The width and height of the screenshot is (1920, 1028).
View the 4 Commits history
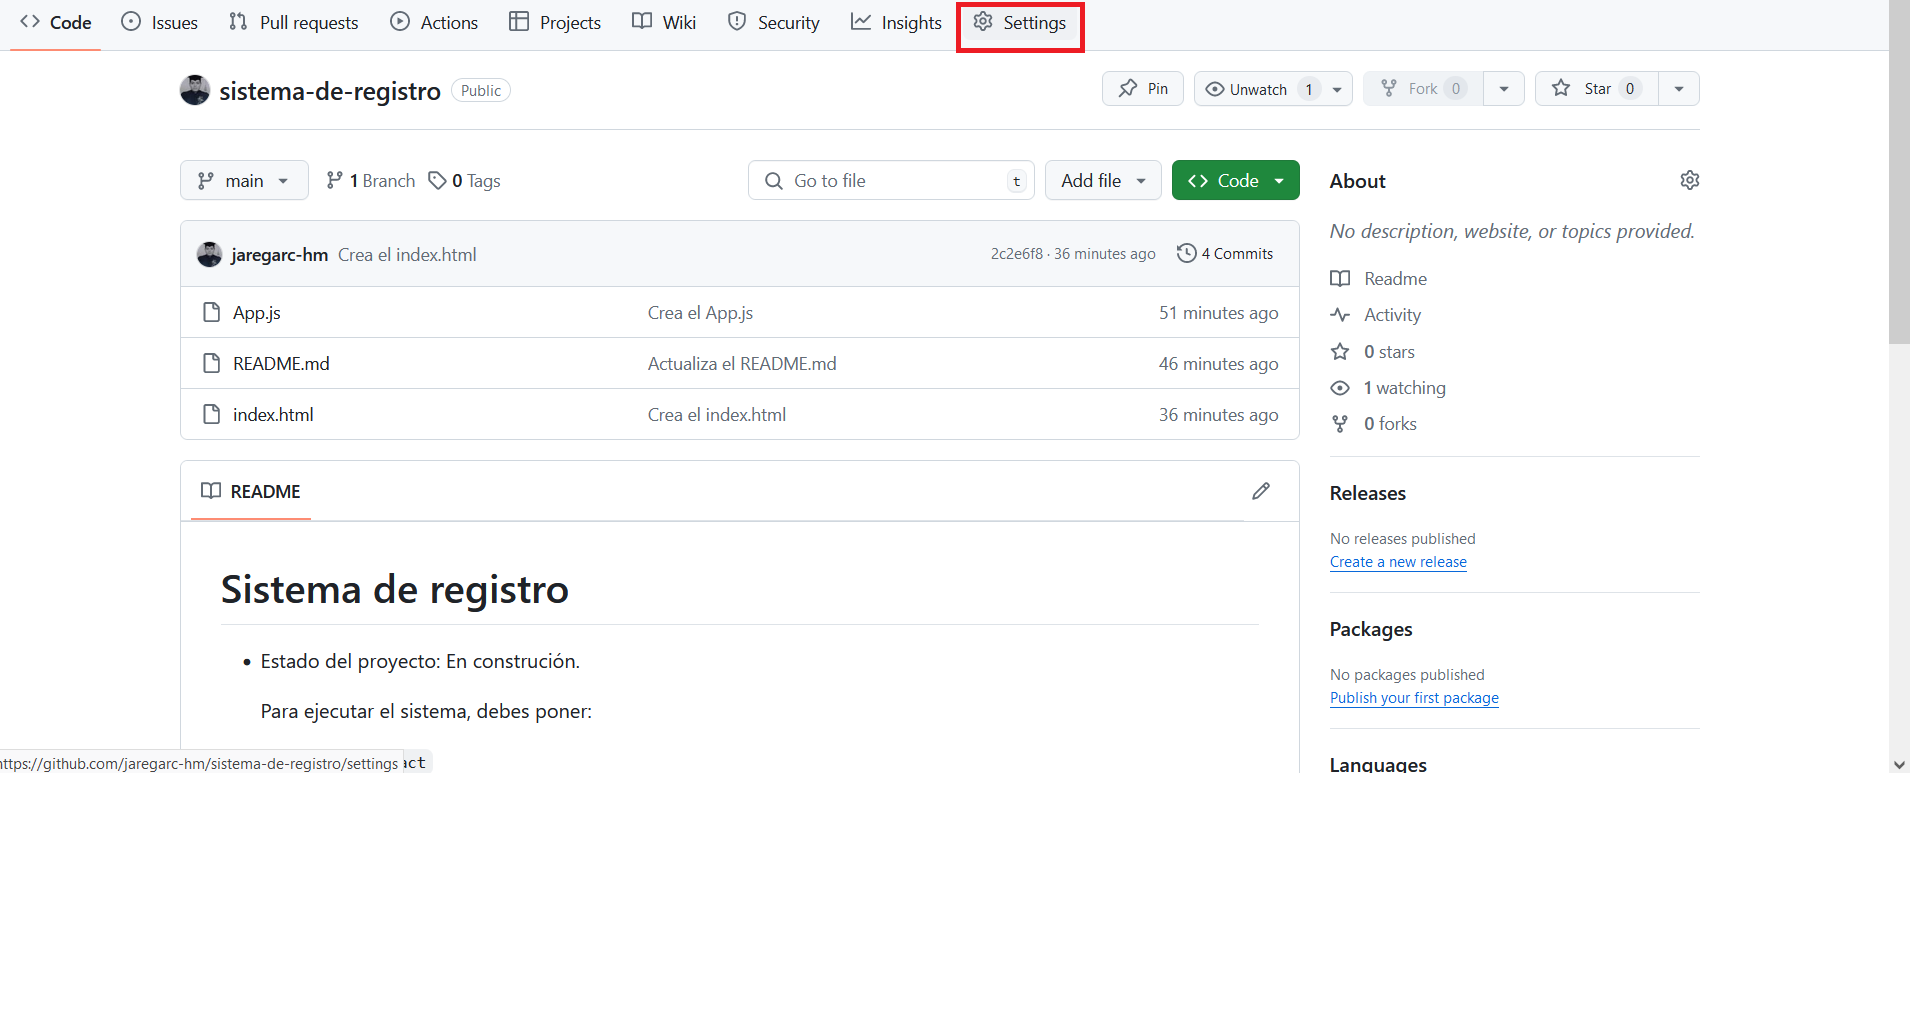pyautogui.click(x=1225, y=254)
